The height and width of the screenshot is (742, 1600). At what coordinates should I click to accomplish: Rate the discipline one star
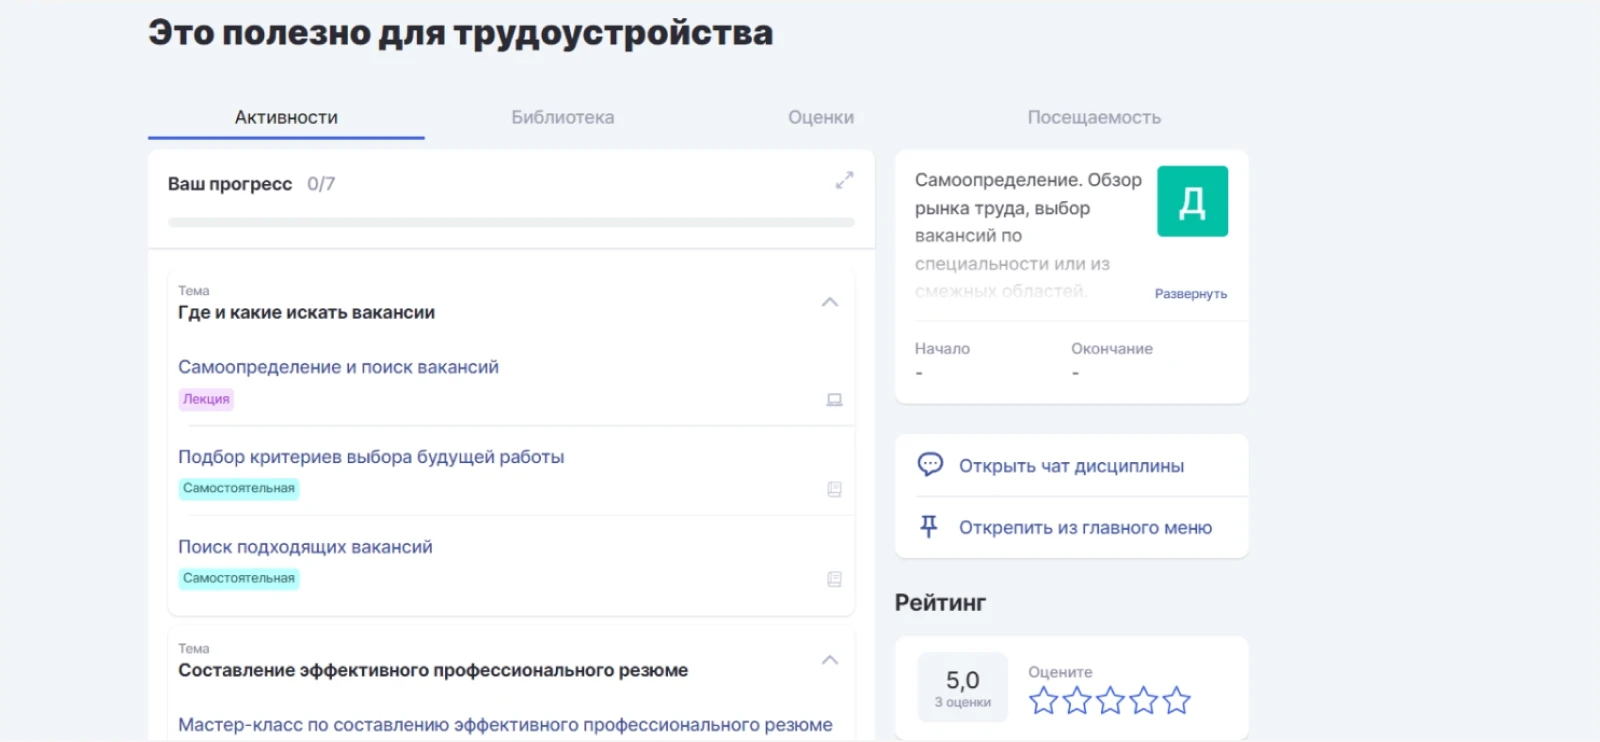[1043, 700]
